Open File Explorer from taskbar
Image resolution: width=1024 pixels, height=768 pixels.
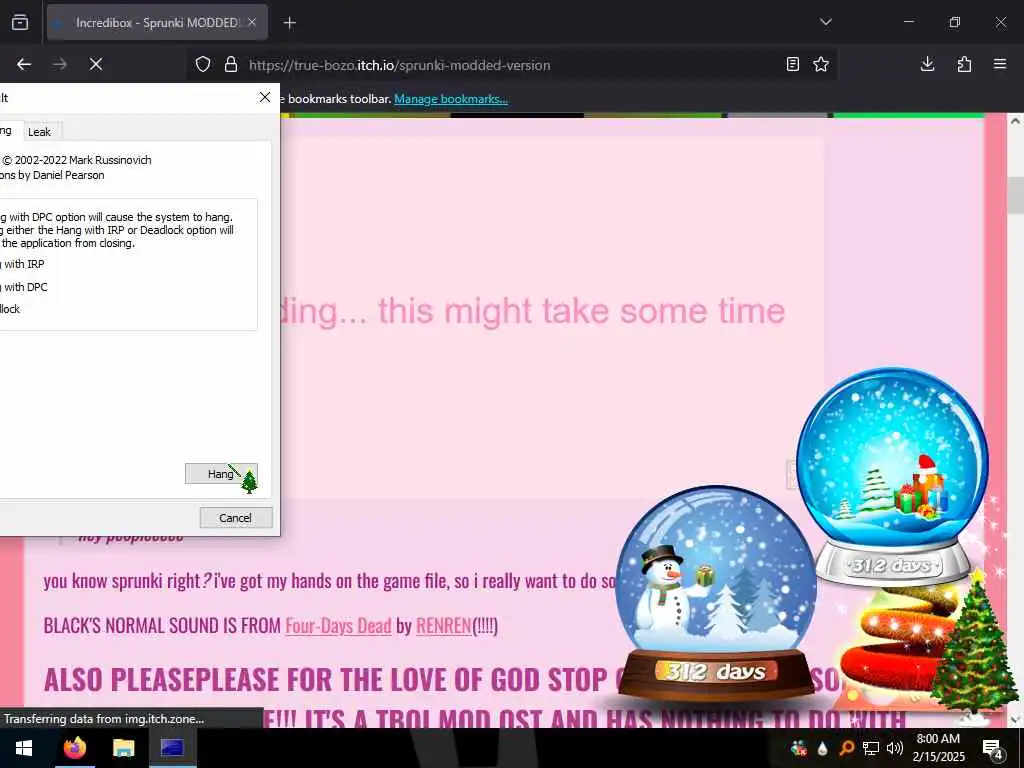(123, 748)
